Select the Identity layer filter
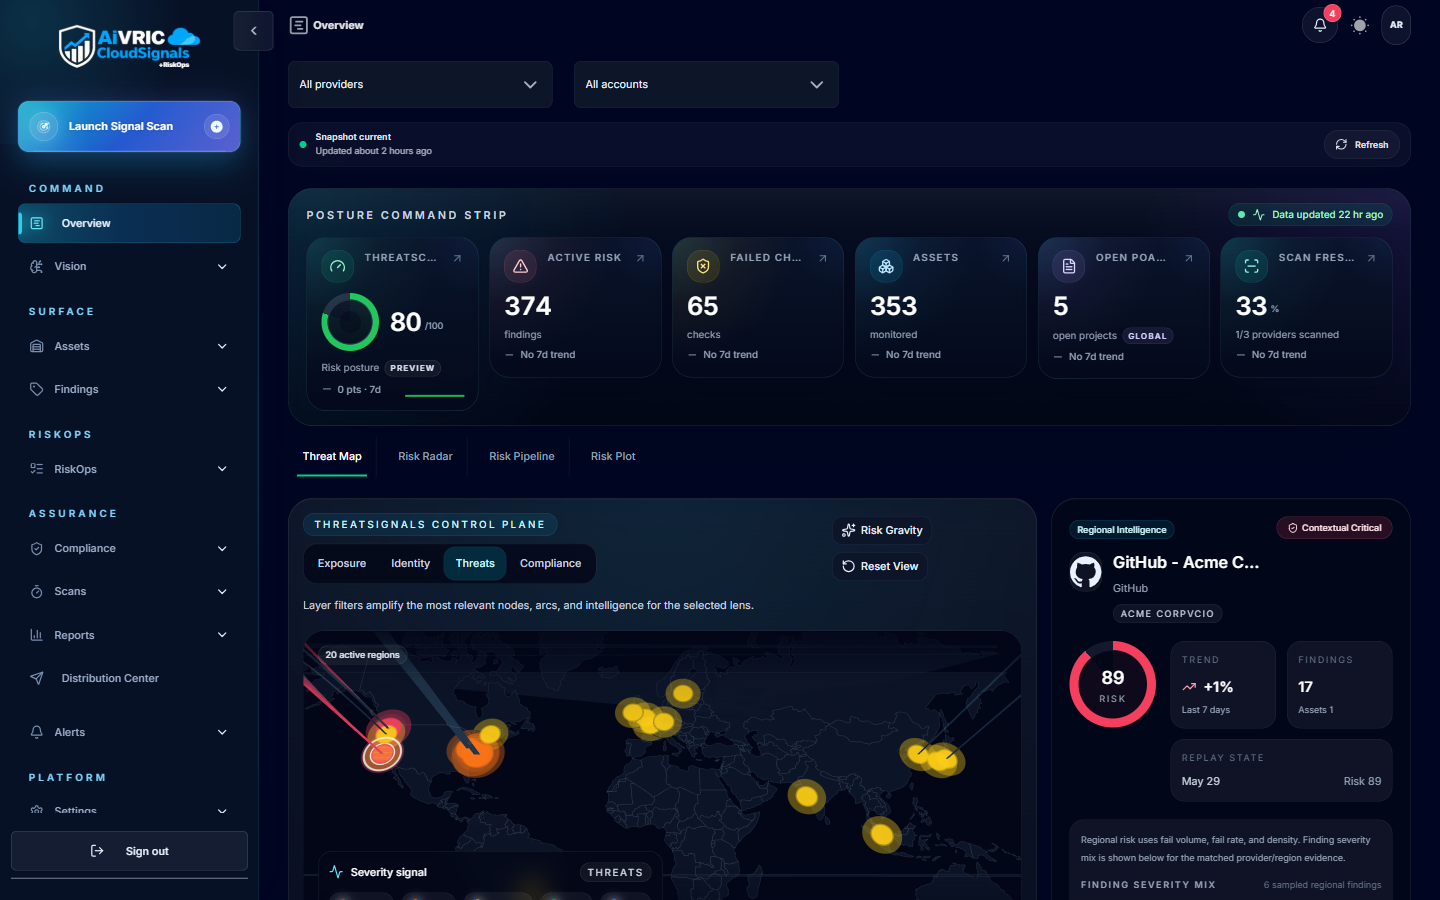 pyautogui.click(x=410, y=563)
